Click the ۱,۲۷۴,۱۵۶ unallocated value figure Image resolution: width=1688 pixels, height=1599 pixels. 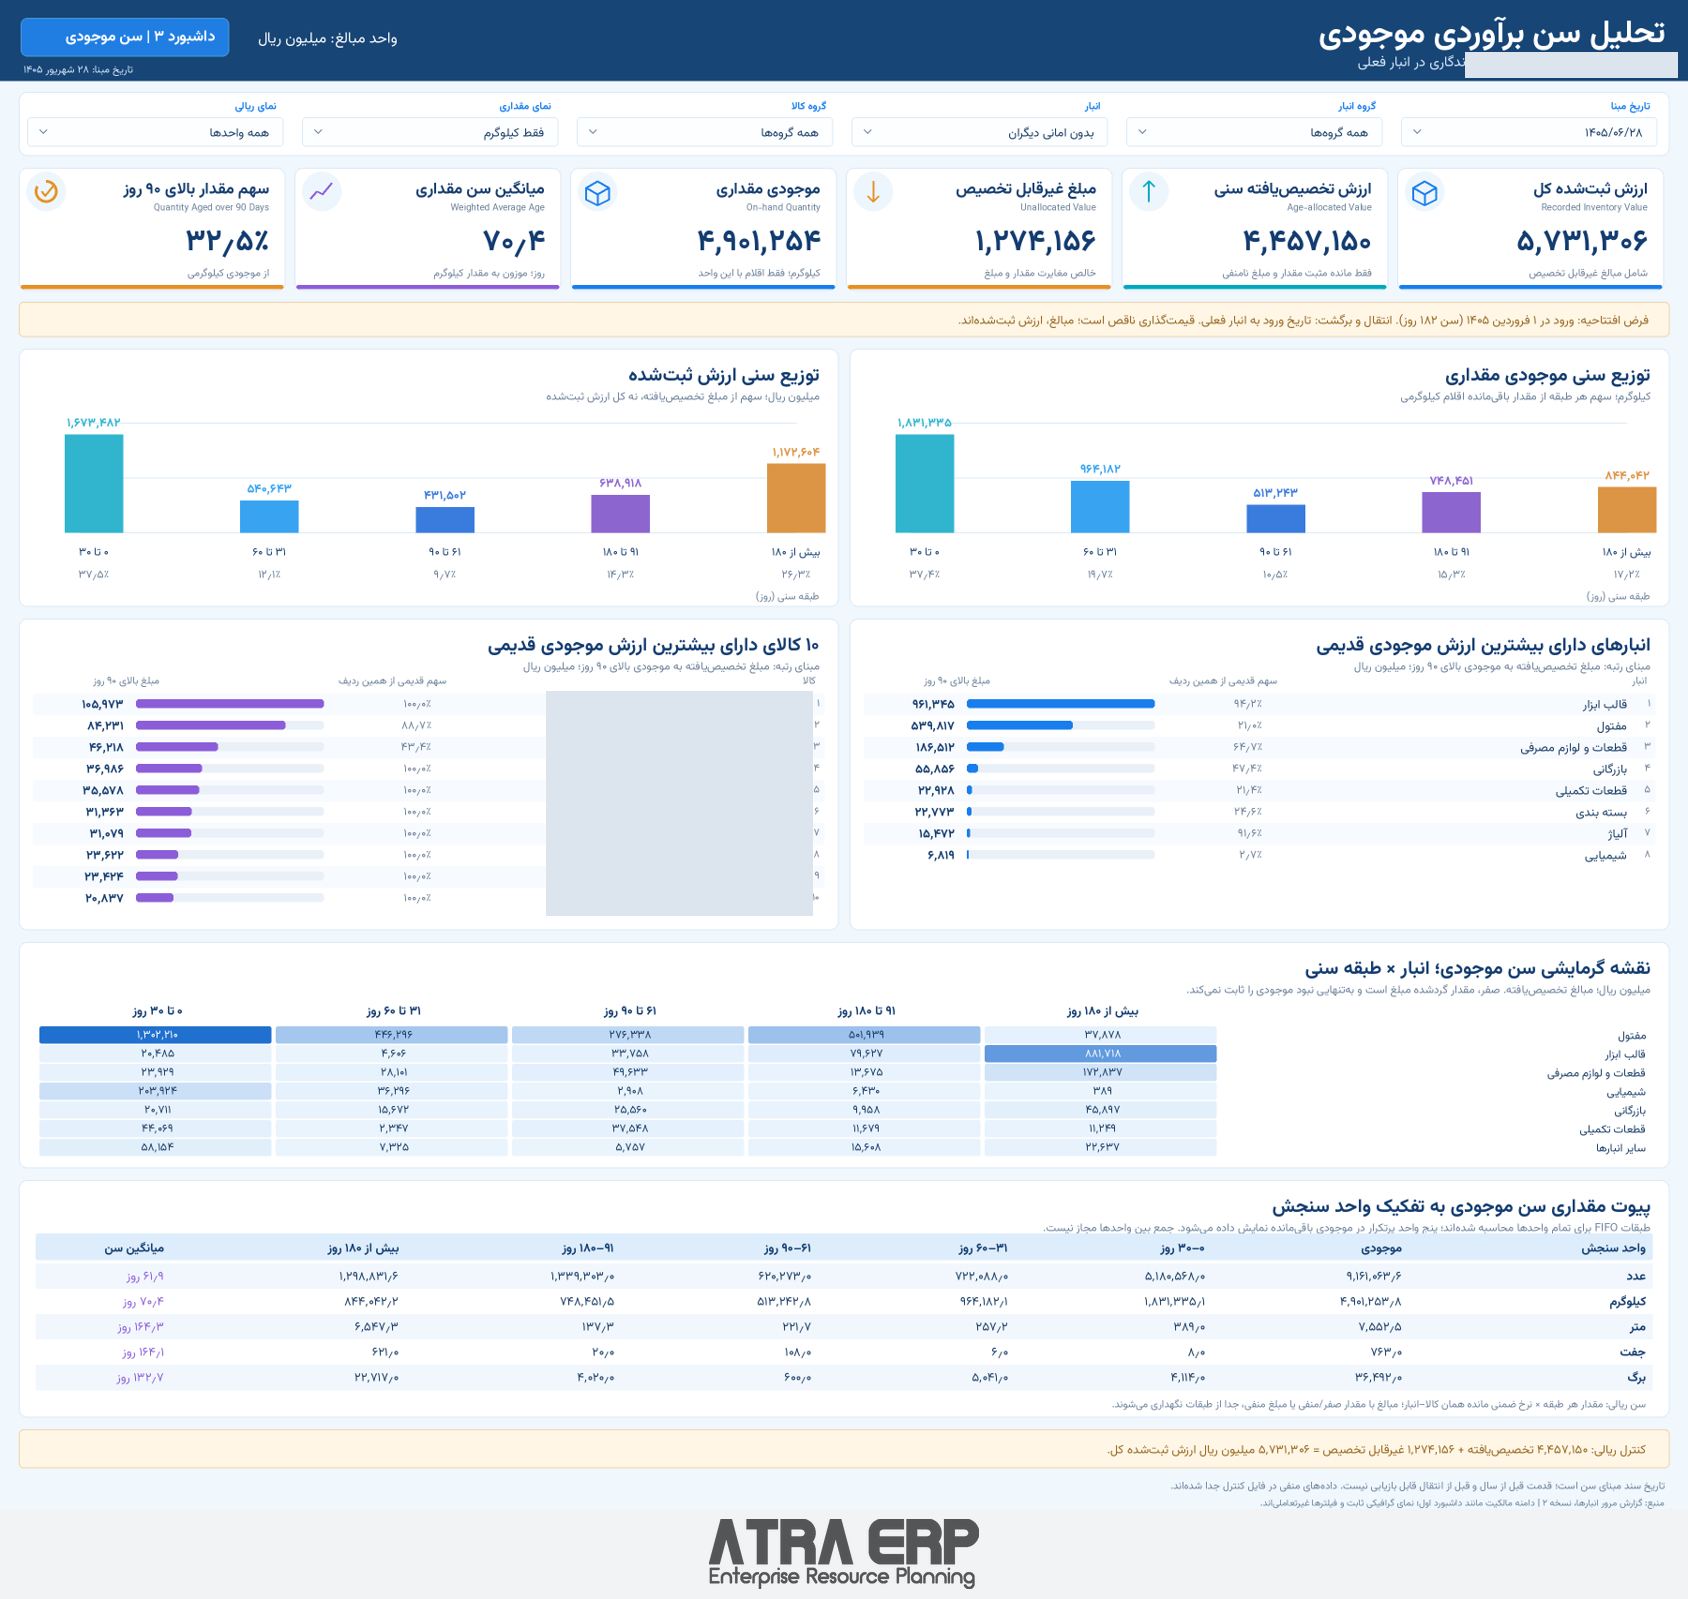pyautogui.click(x=1035, y=241)
